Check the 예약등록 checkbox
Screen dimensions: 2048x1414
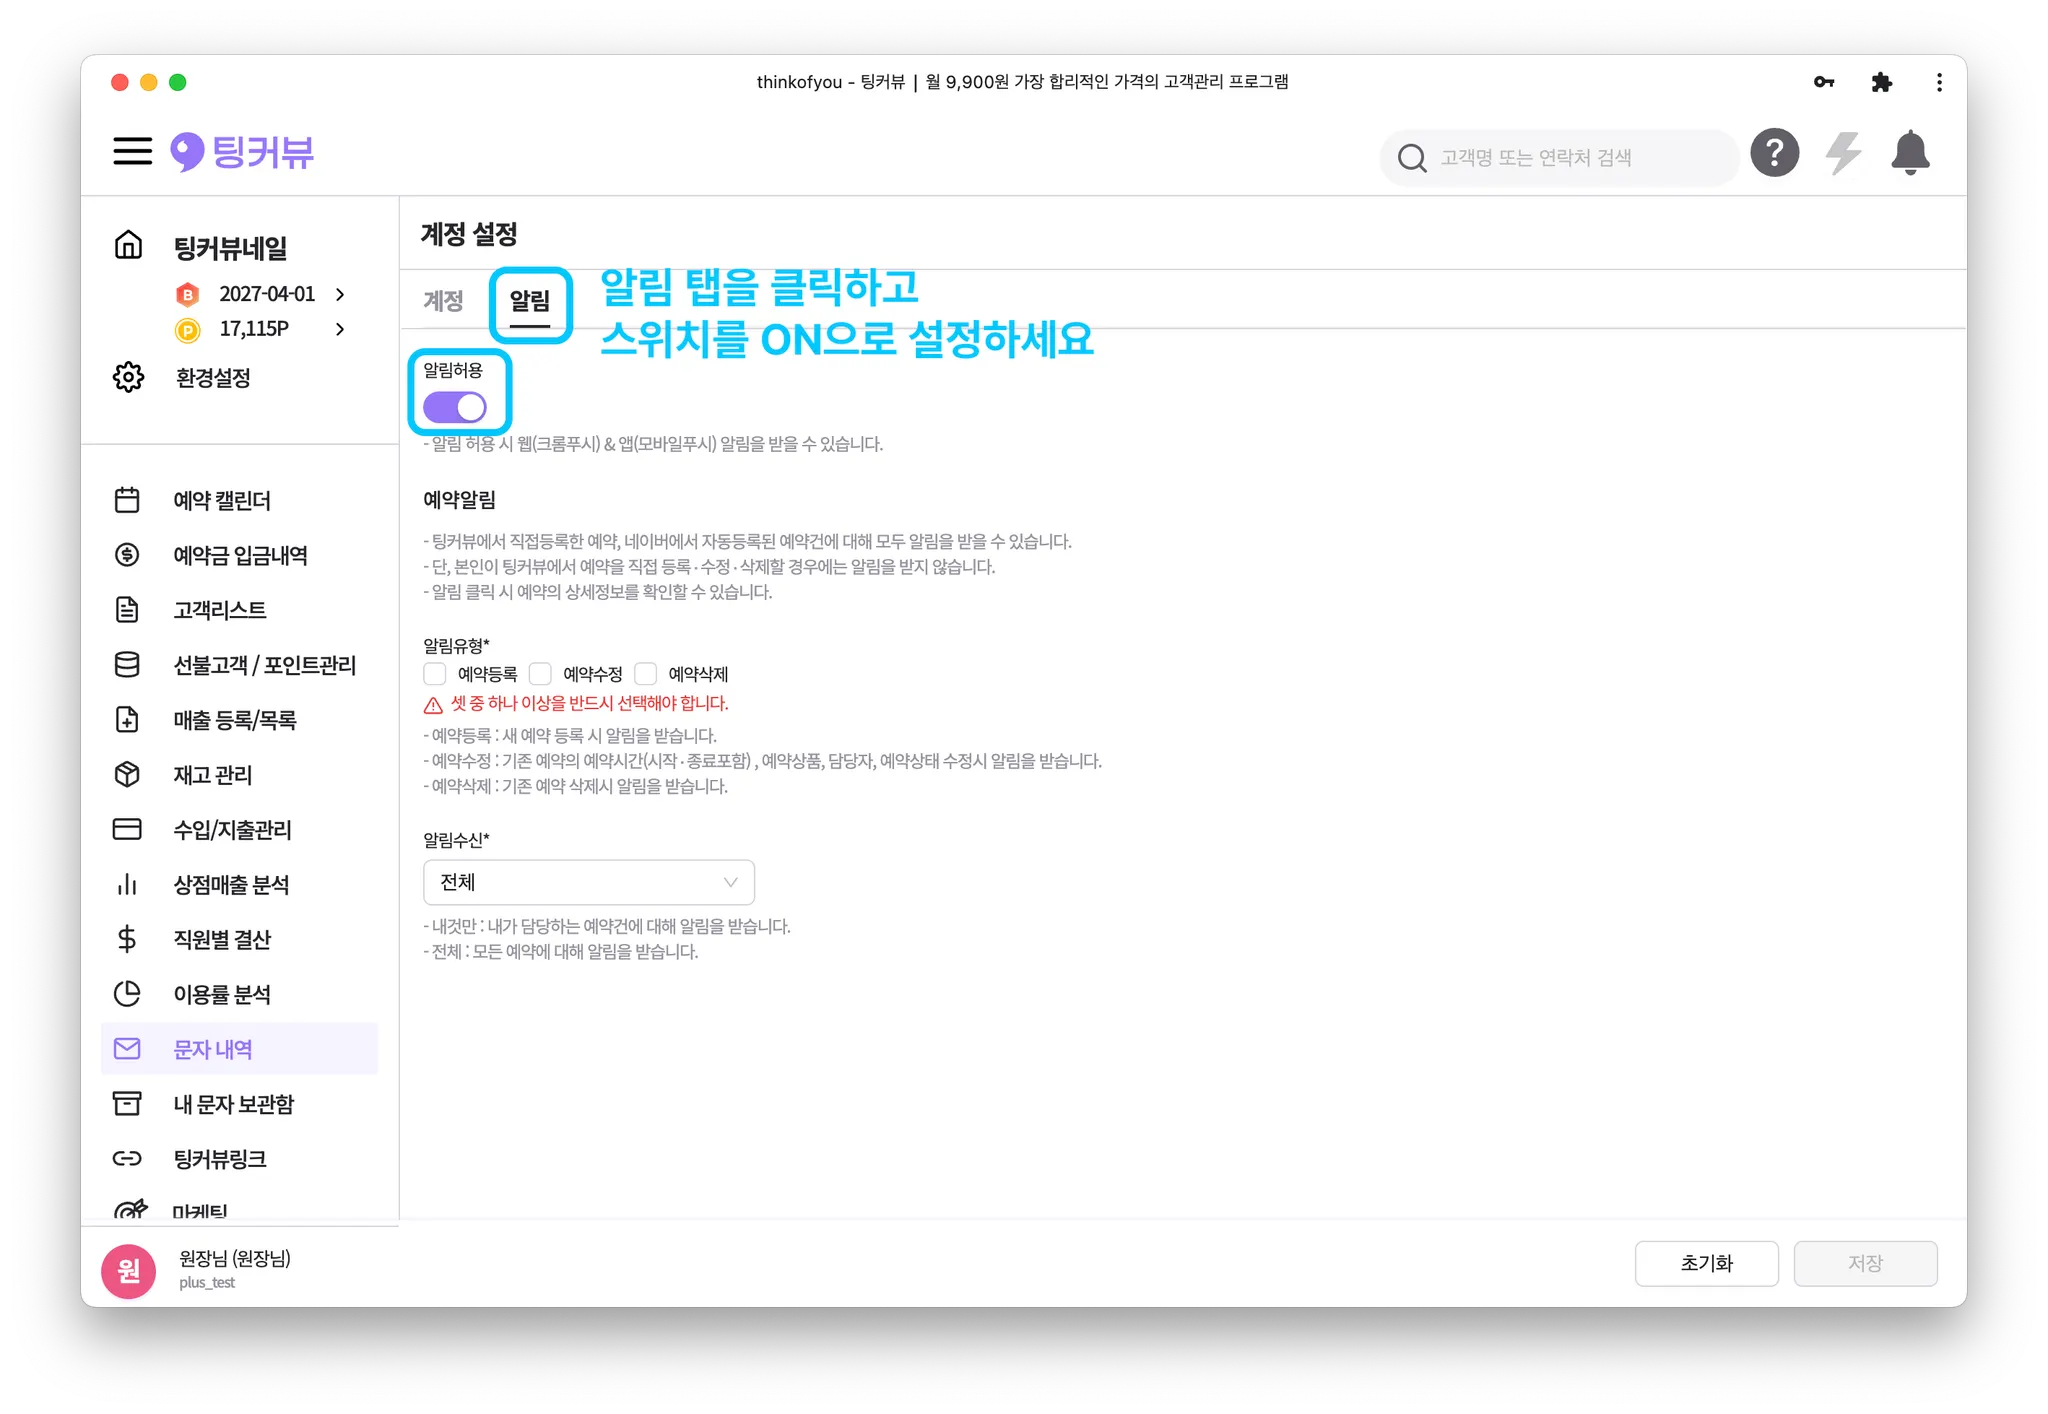point(435,674)
